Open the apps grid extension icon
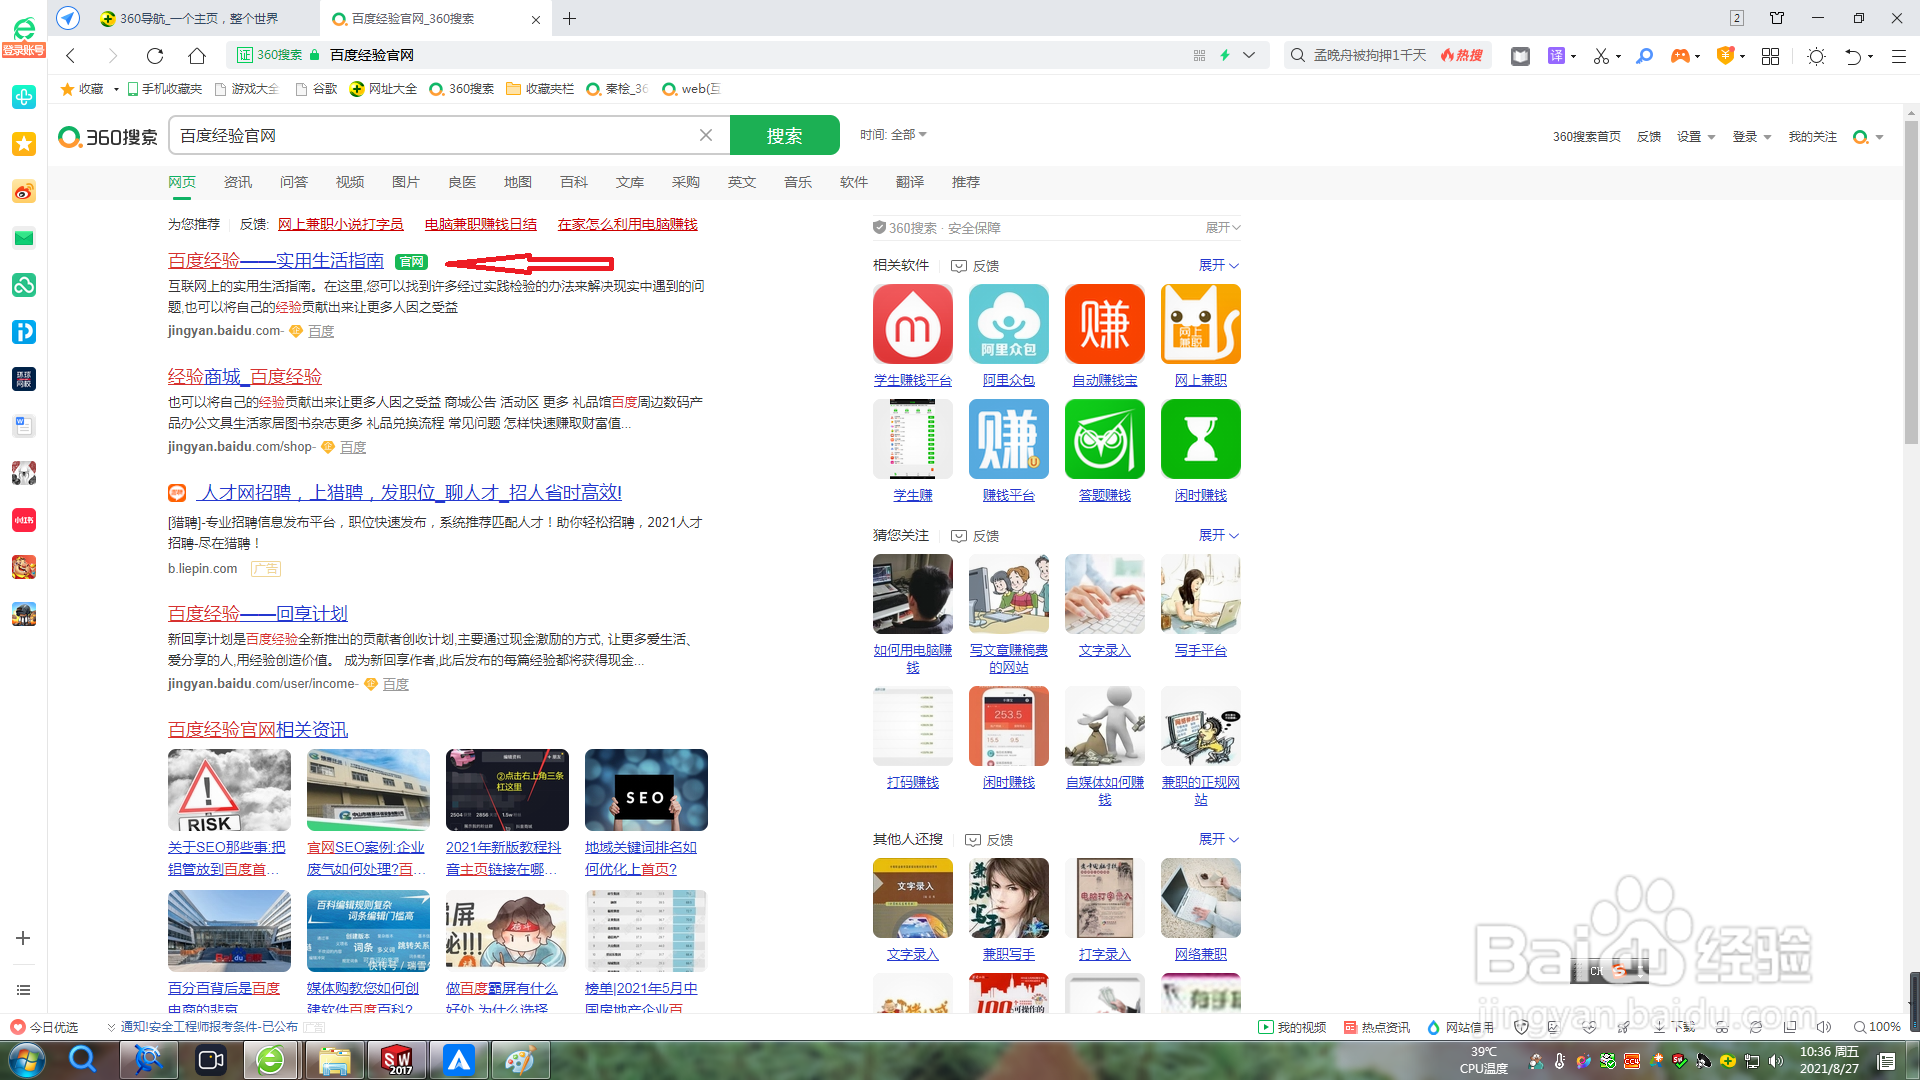 click(1770, 56)
